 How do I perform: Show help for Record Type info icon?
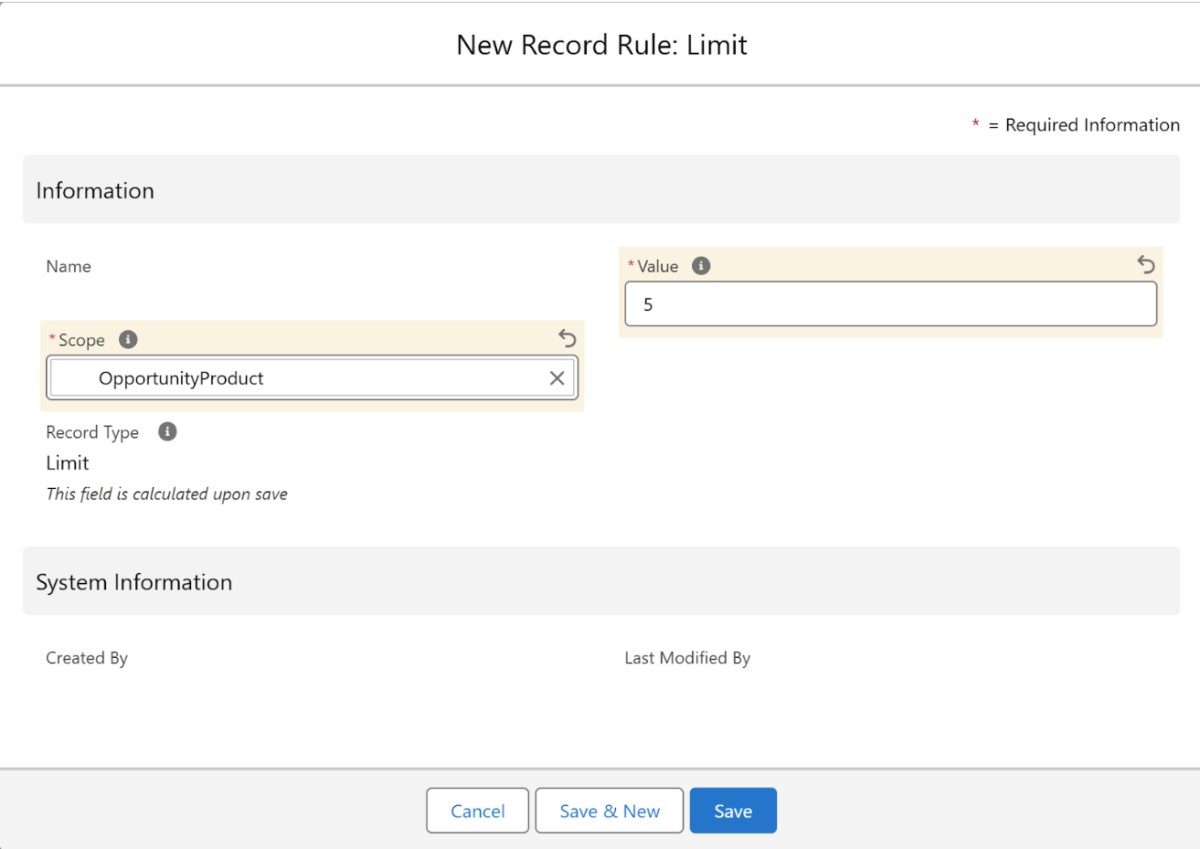[168, 432]
